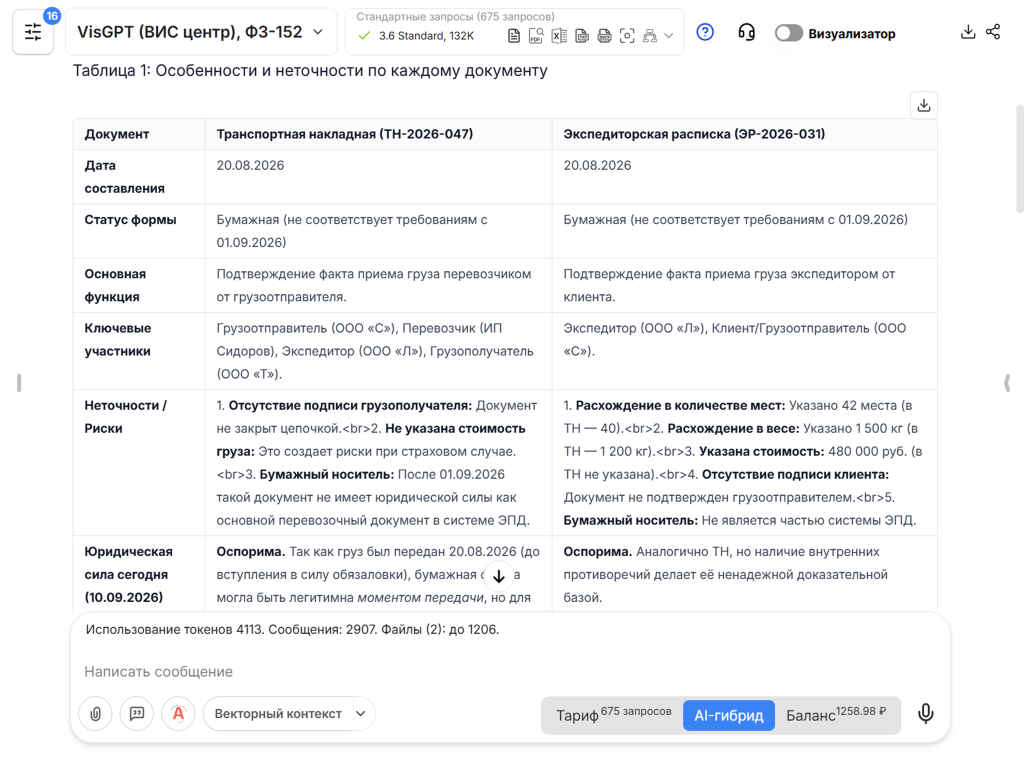Screen dimensions: 1024x766
Task: Attach a file with the paperclip icon
Action: click(x=95, y=713)
